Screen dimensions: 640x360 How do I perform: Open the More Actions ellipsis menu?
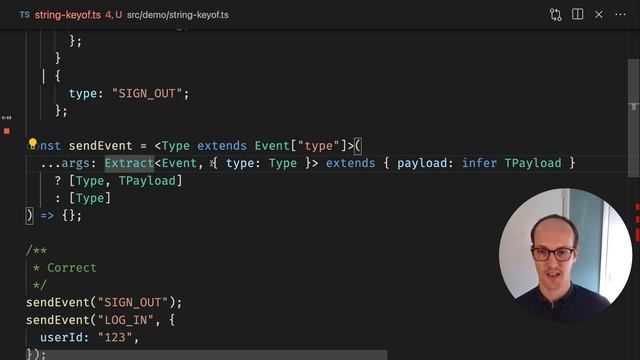[x=620, y=14]
